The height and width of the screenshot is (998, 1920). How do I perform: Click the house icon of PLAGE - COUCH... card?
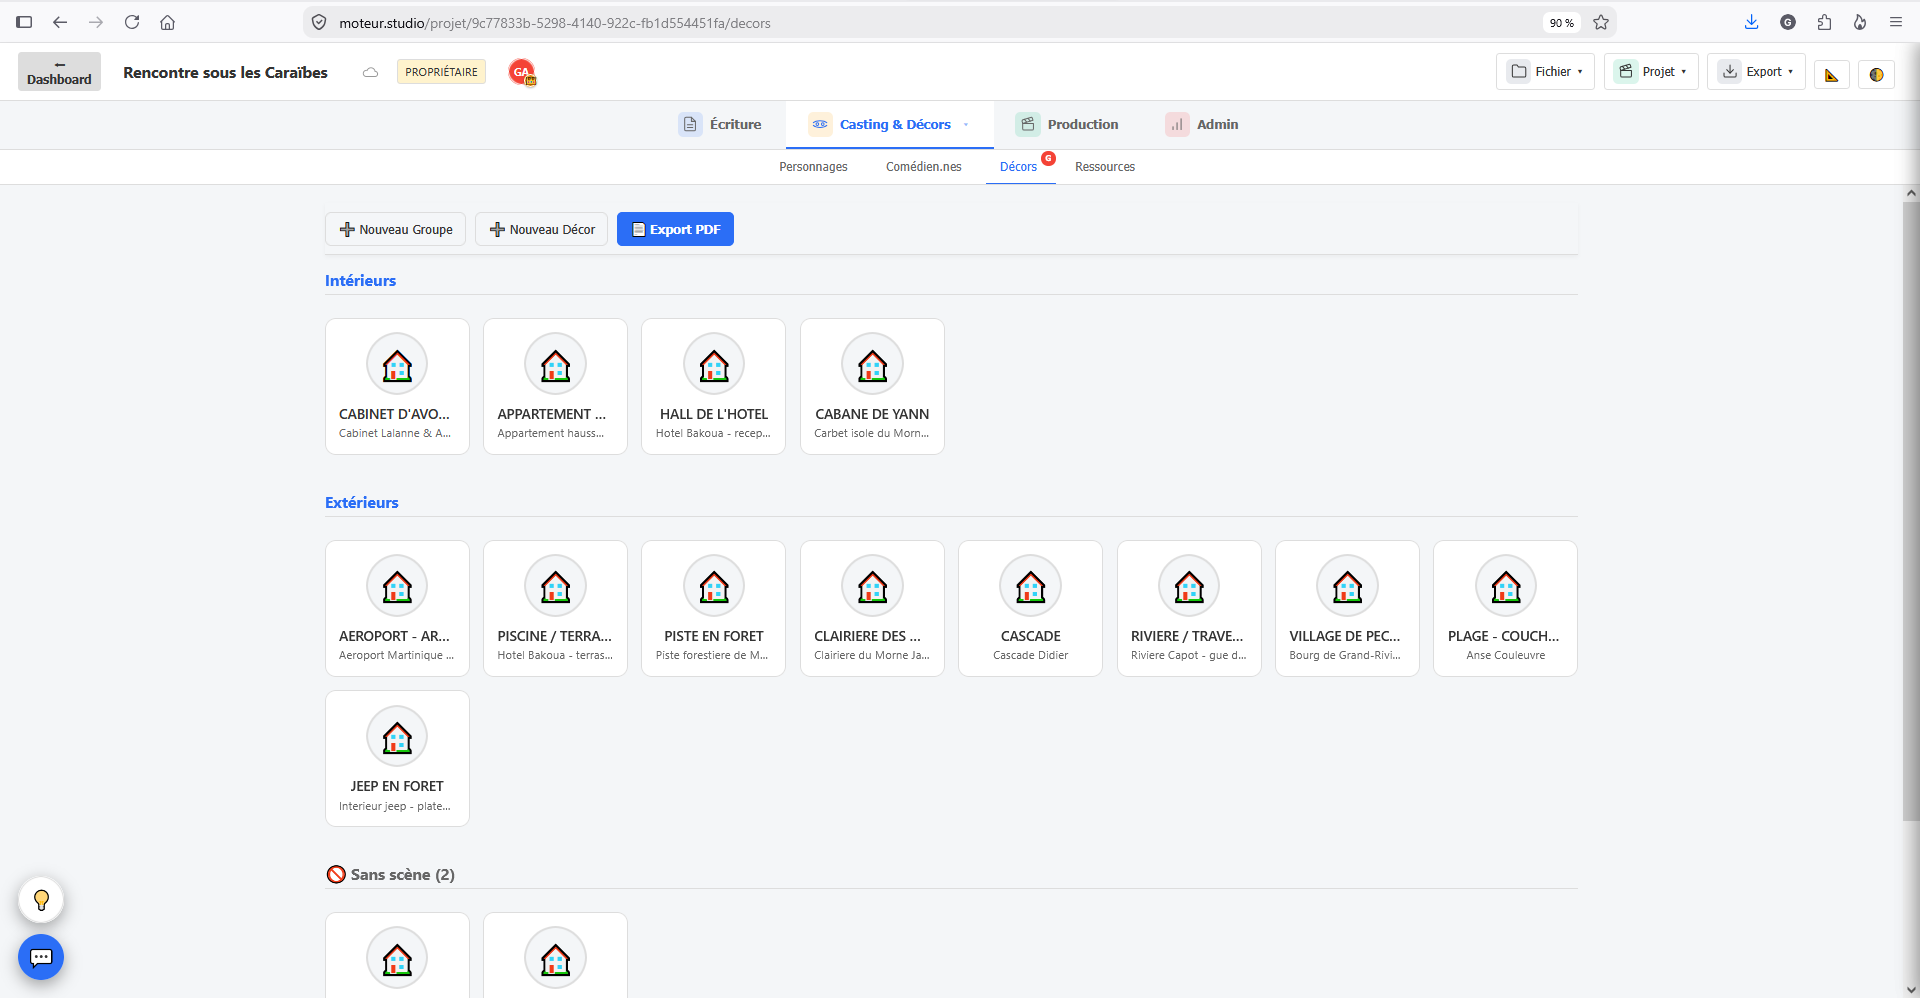point(1505,587)
